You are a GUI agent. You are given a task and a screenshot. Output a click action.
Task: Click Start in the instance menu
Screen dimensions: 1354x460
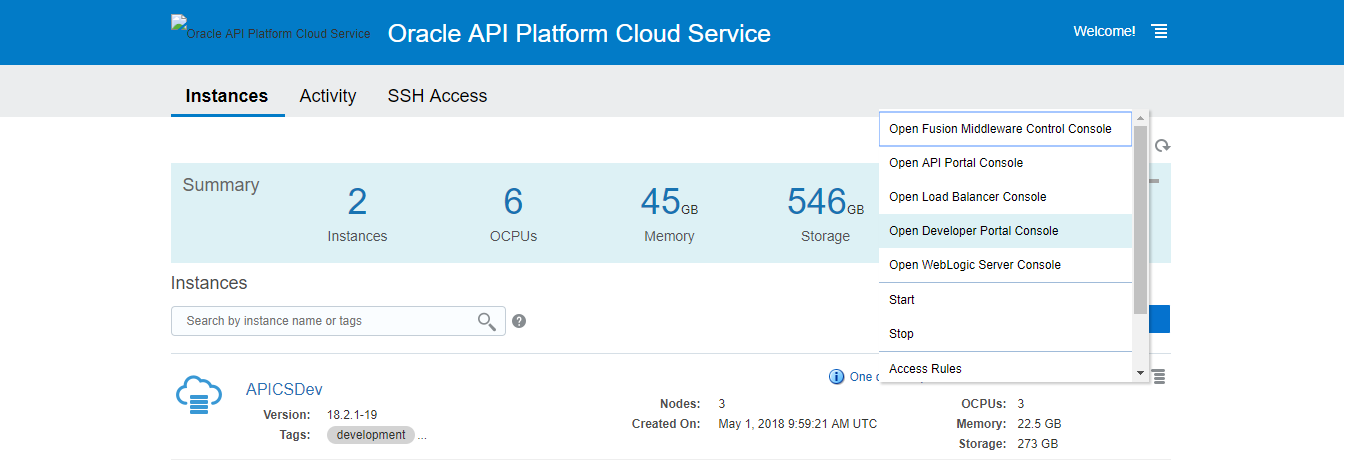[1005, 300]
